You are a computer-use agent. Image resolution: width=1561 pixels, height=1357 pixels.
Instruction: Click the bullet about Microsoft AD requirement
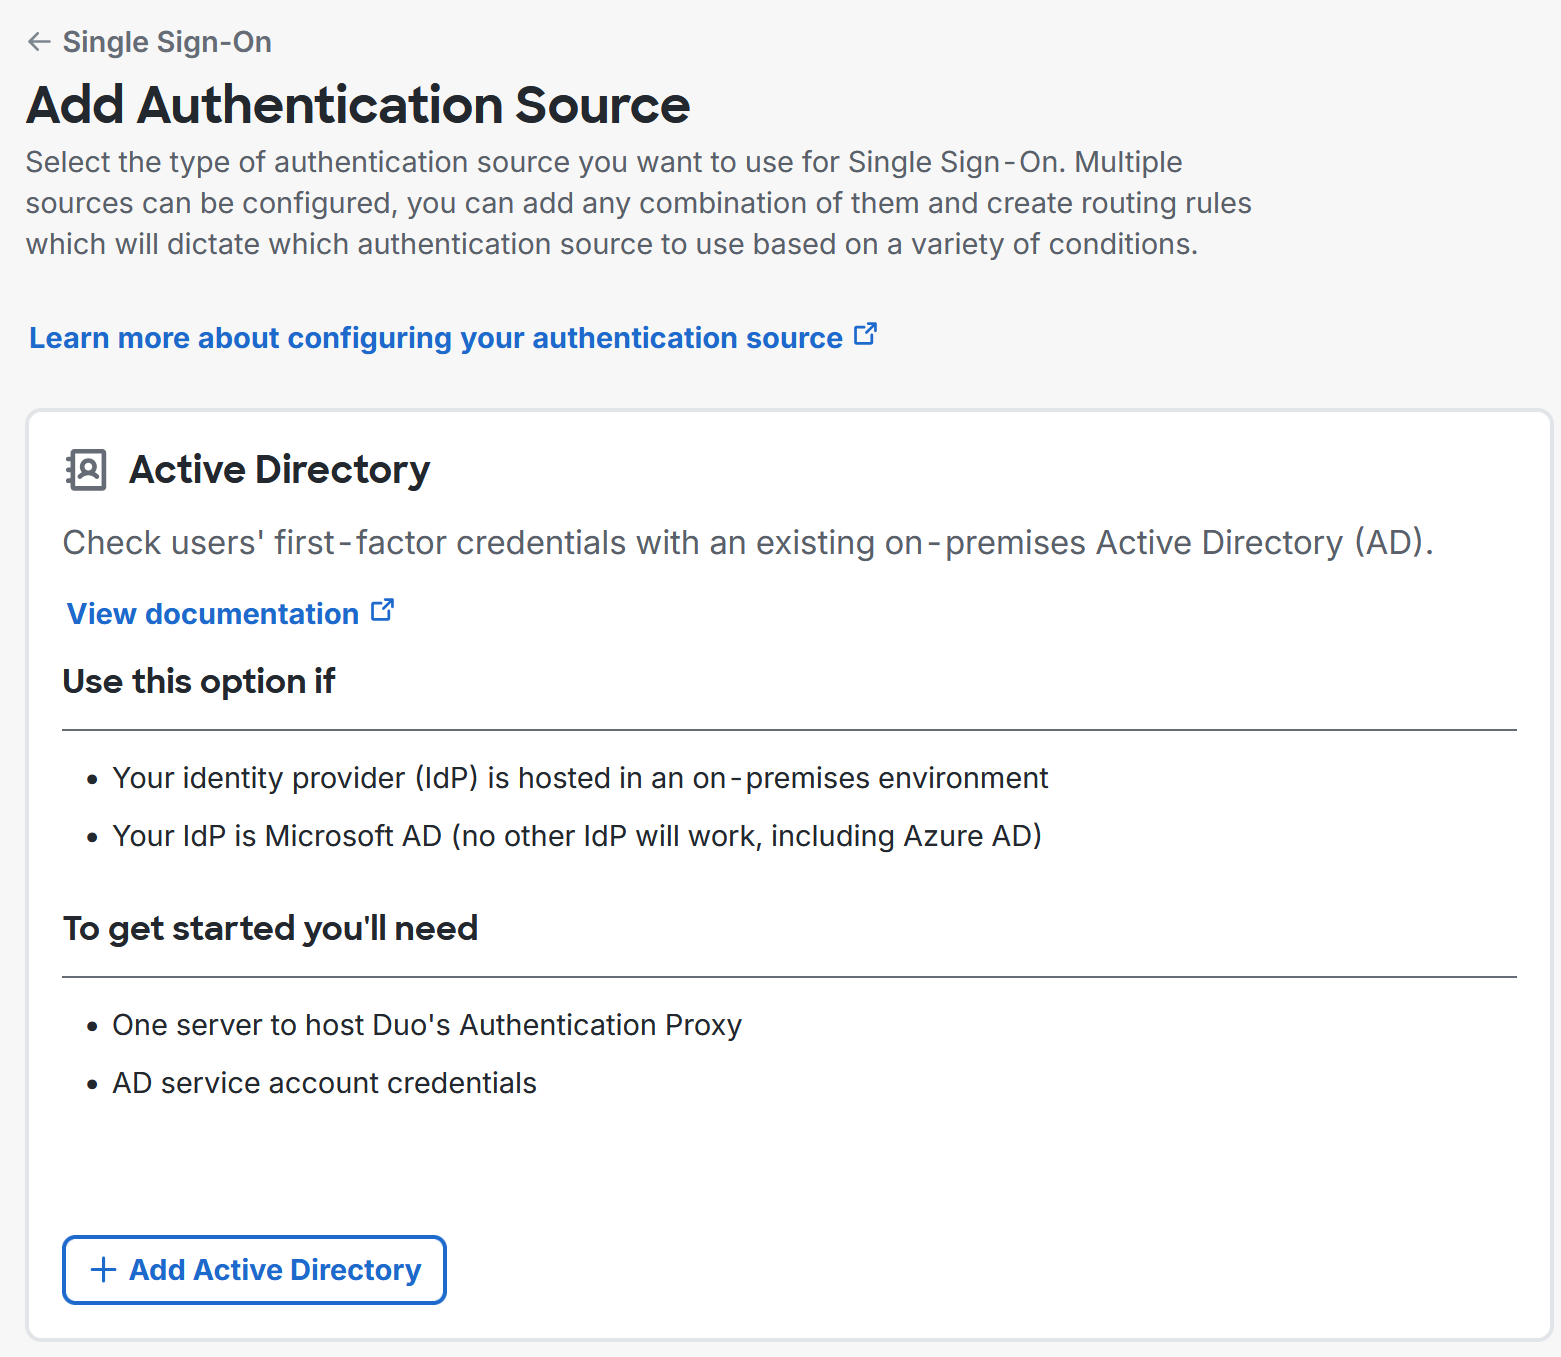click(577, 836)
